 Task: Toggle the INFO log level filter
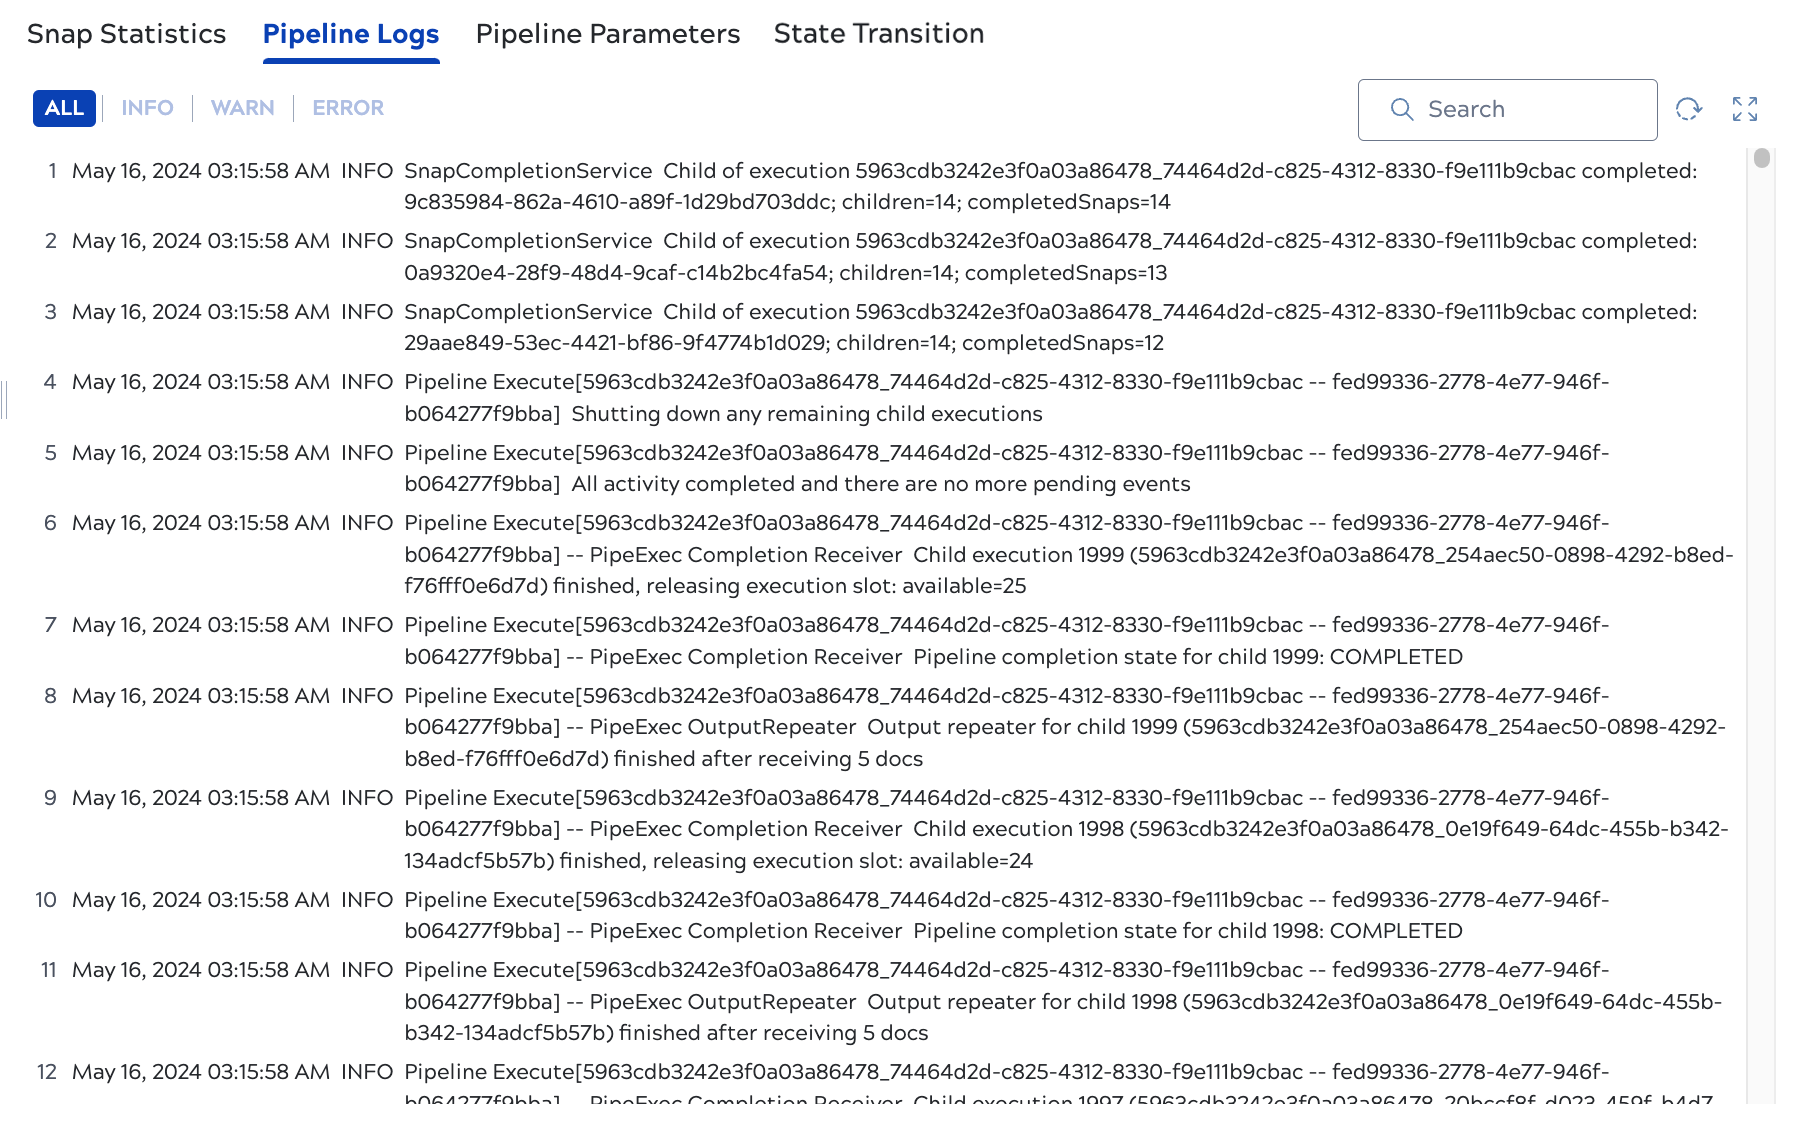[x=147, y=108]
